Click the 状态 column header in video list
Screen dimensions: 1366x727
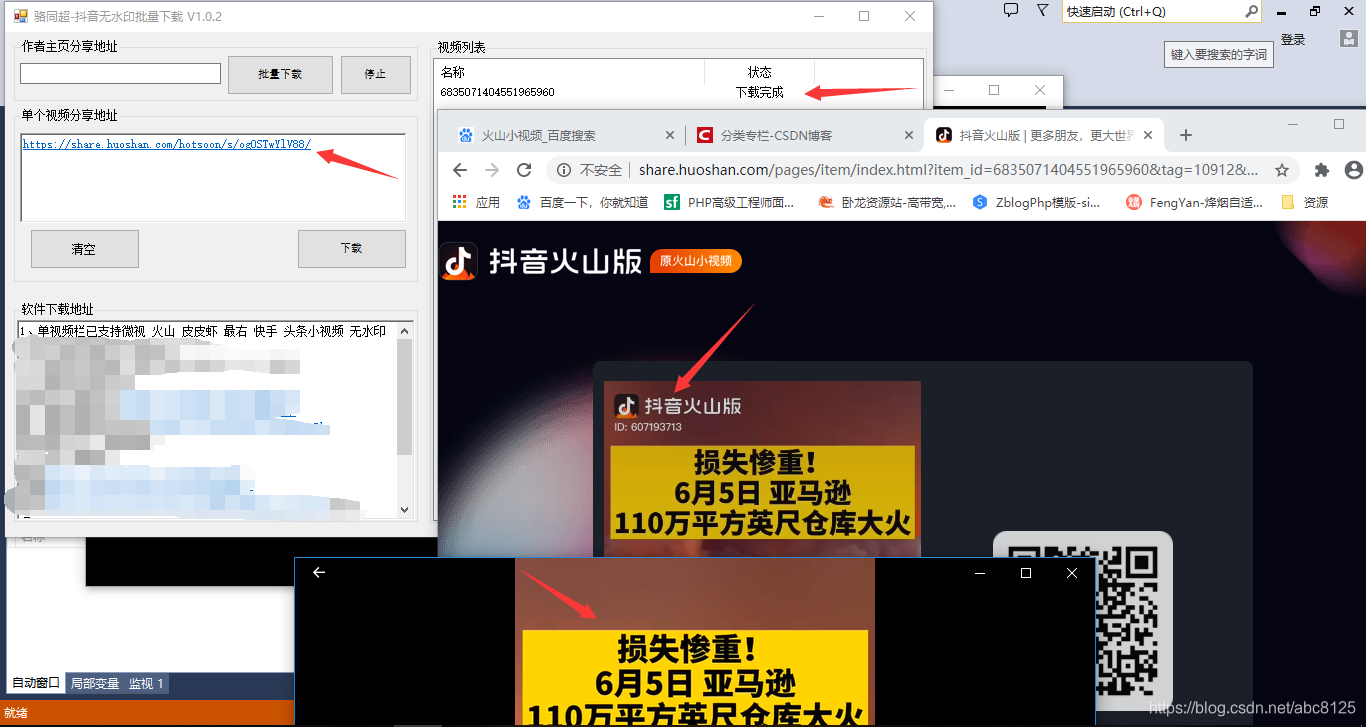(760, 72)
